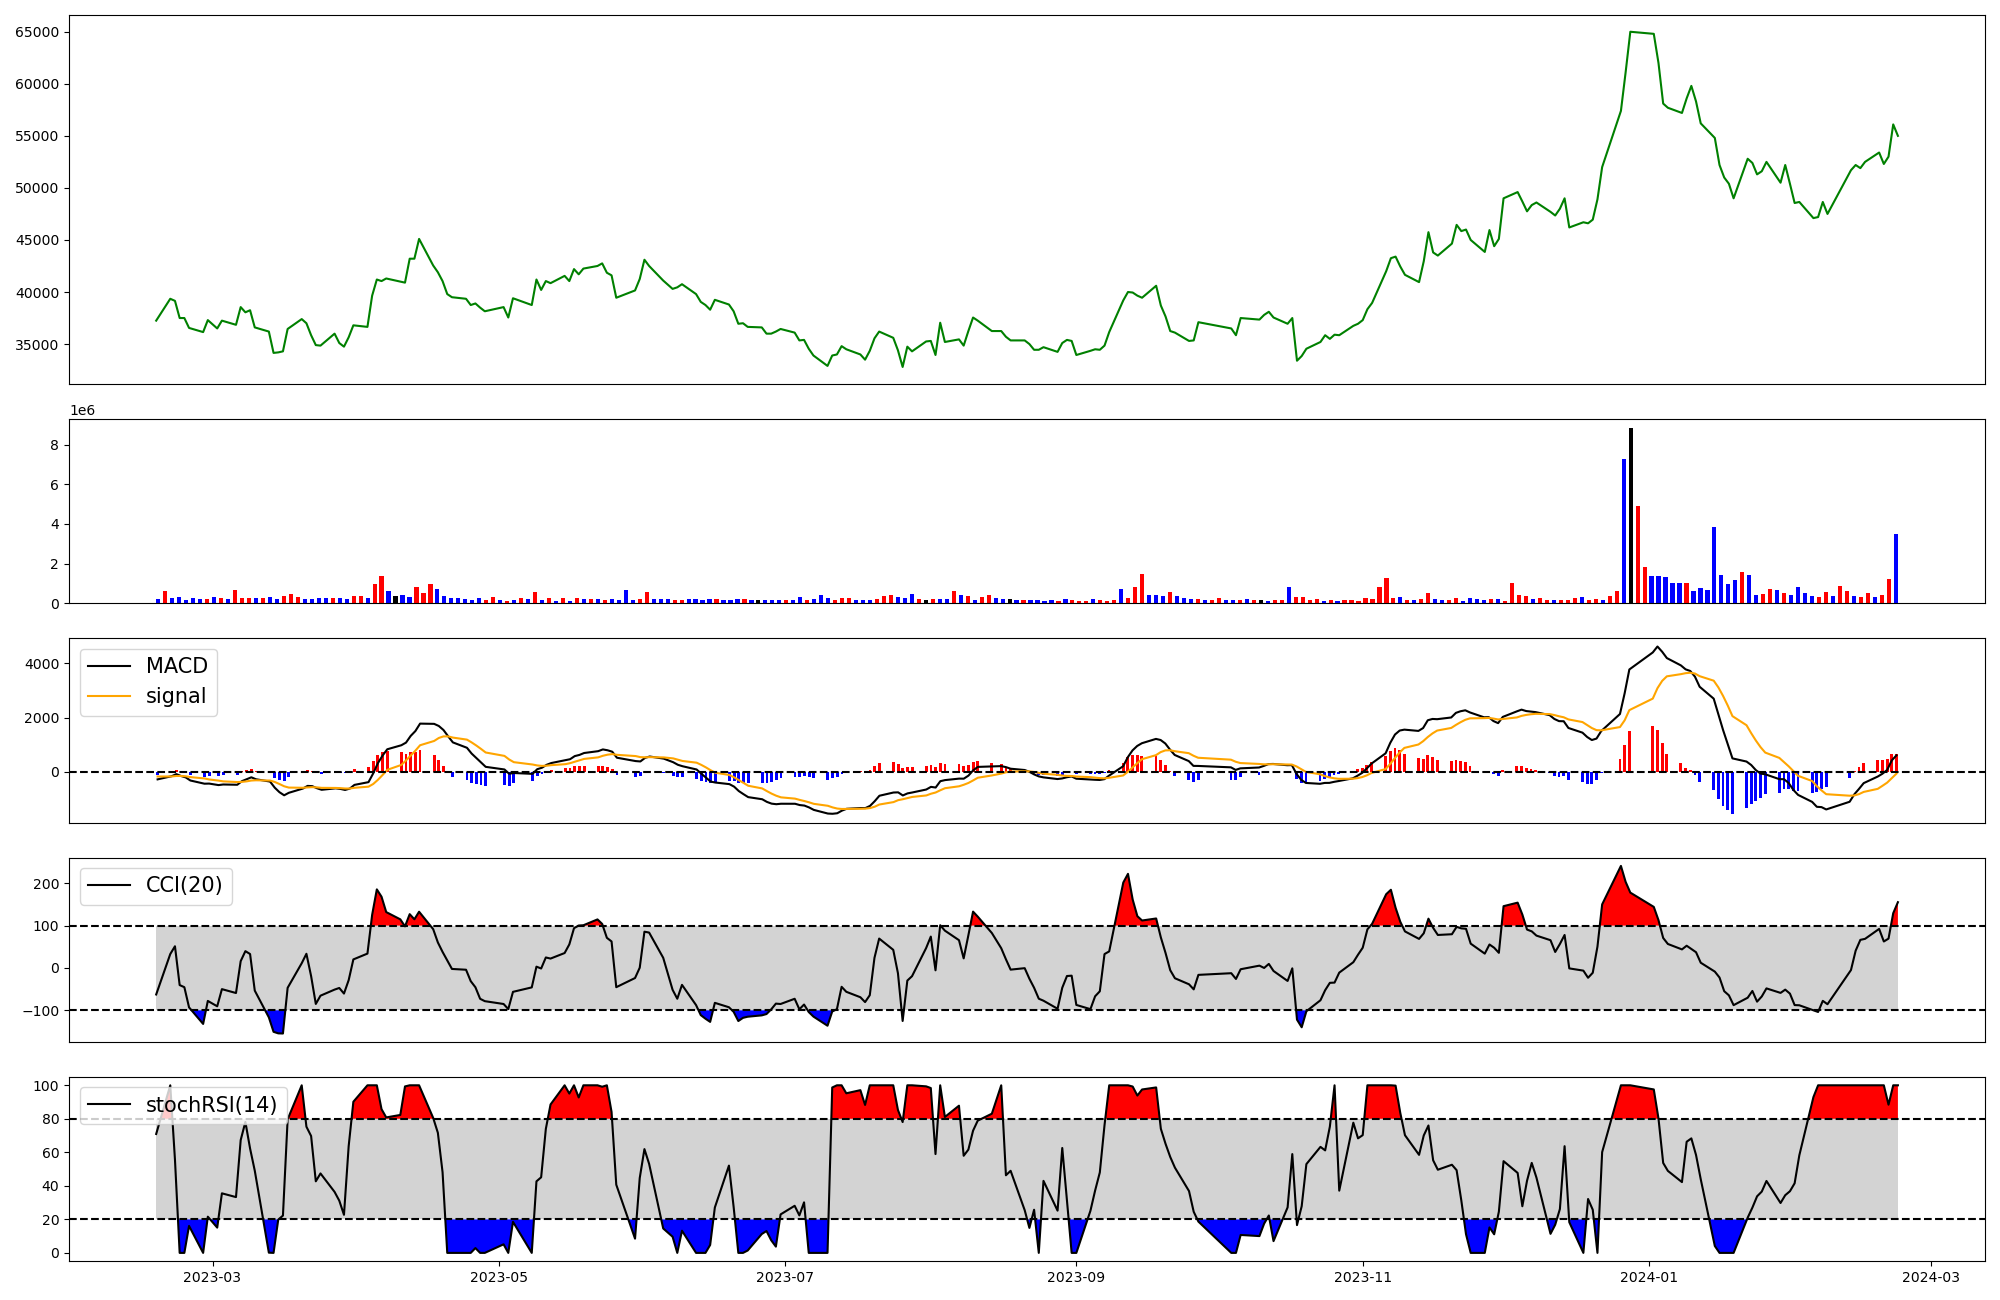Click the price line's flat peak near 65000
The height and width of the screenshot is (1300, 2000).
pos(1642,33)
